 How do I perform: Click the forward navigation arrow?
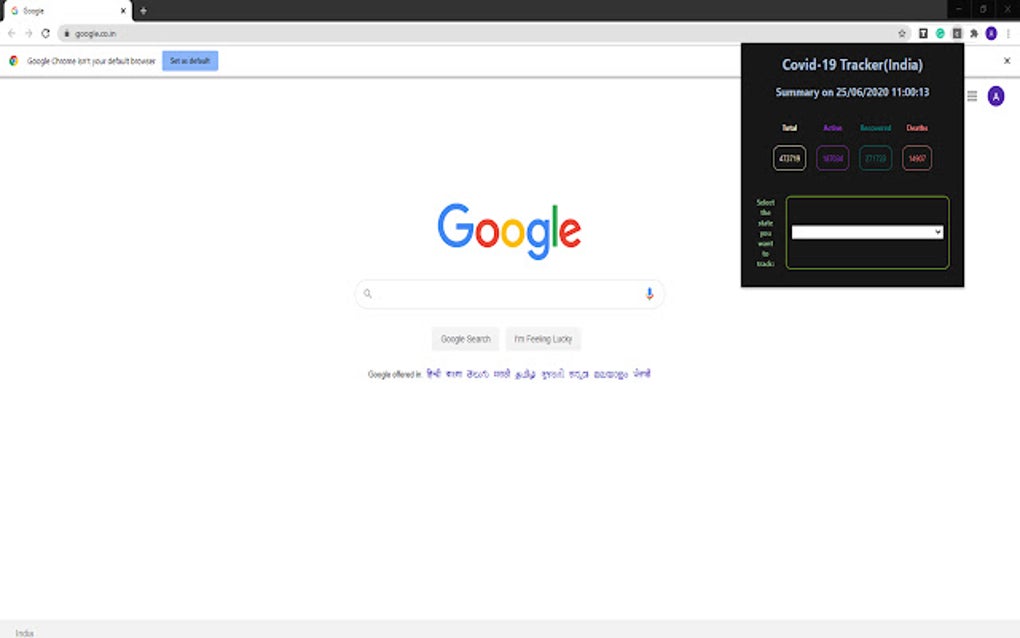click(27, 31)
